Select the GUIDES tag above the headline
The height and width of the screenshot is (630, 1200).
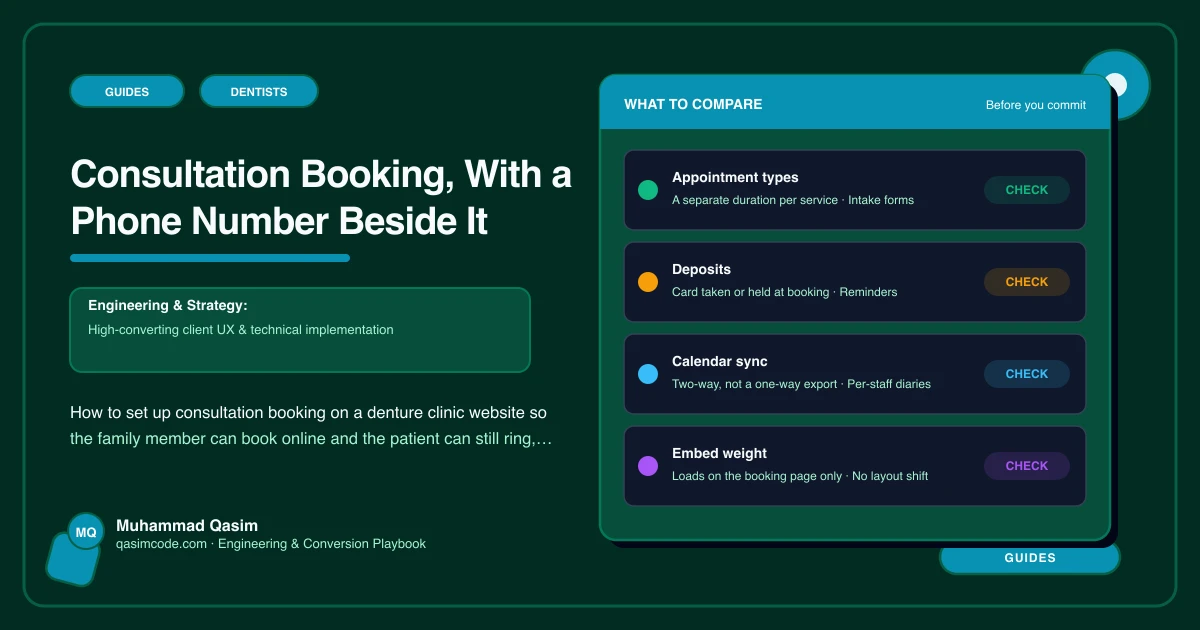(x=127, y=92)
